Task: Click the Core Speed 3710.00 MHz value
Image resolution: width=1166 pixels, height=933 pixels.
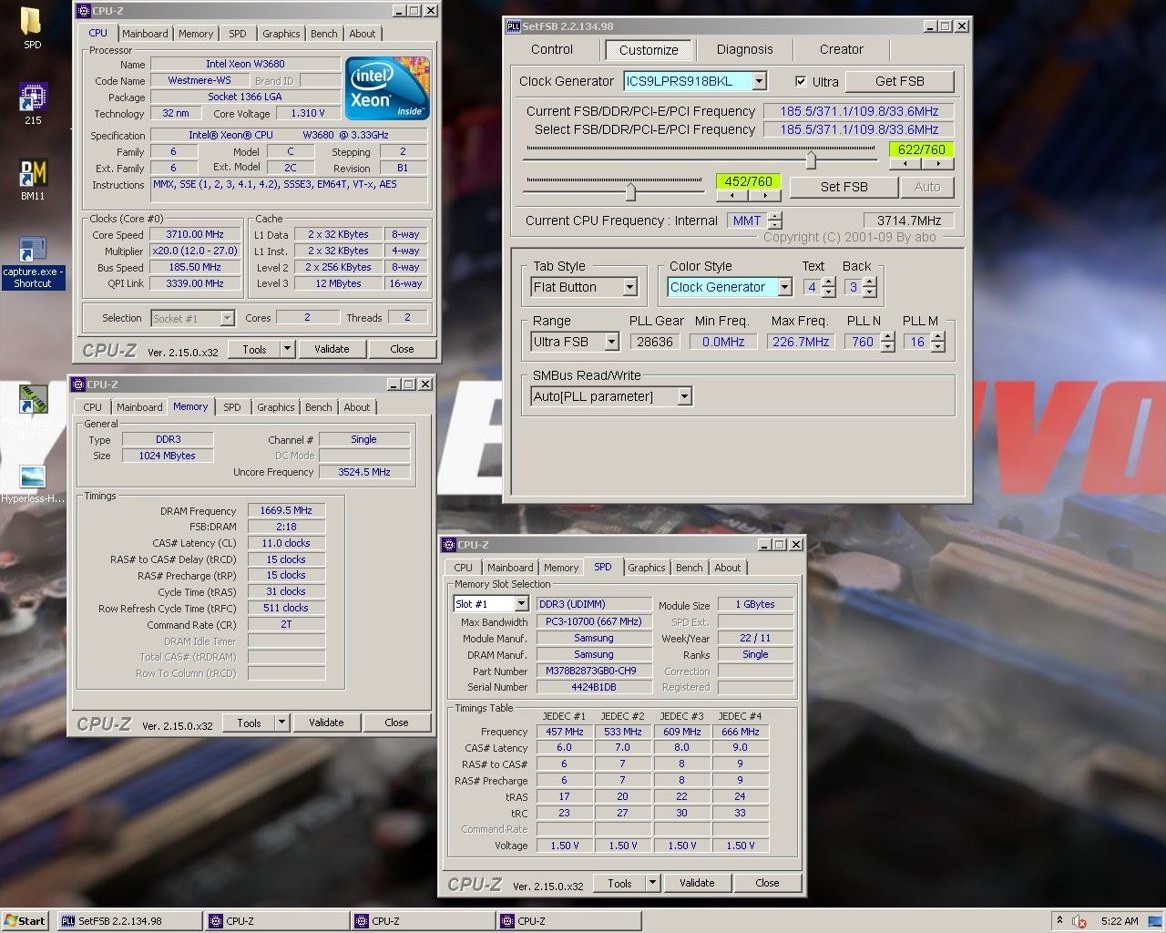Action: point(195,234)
